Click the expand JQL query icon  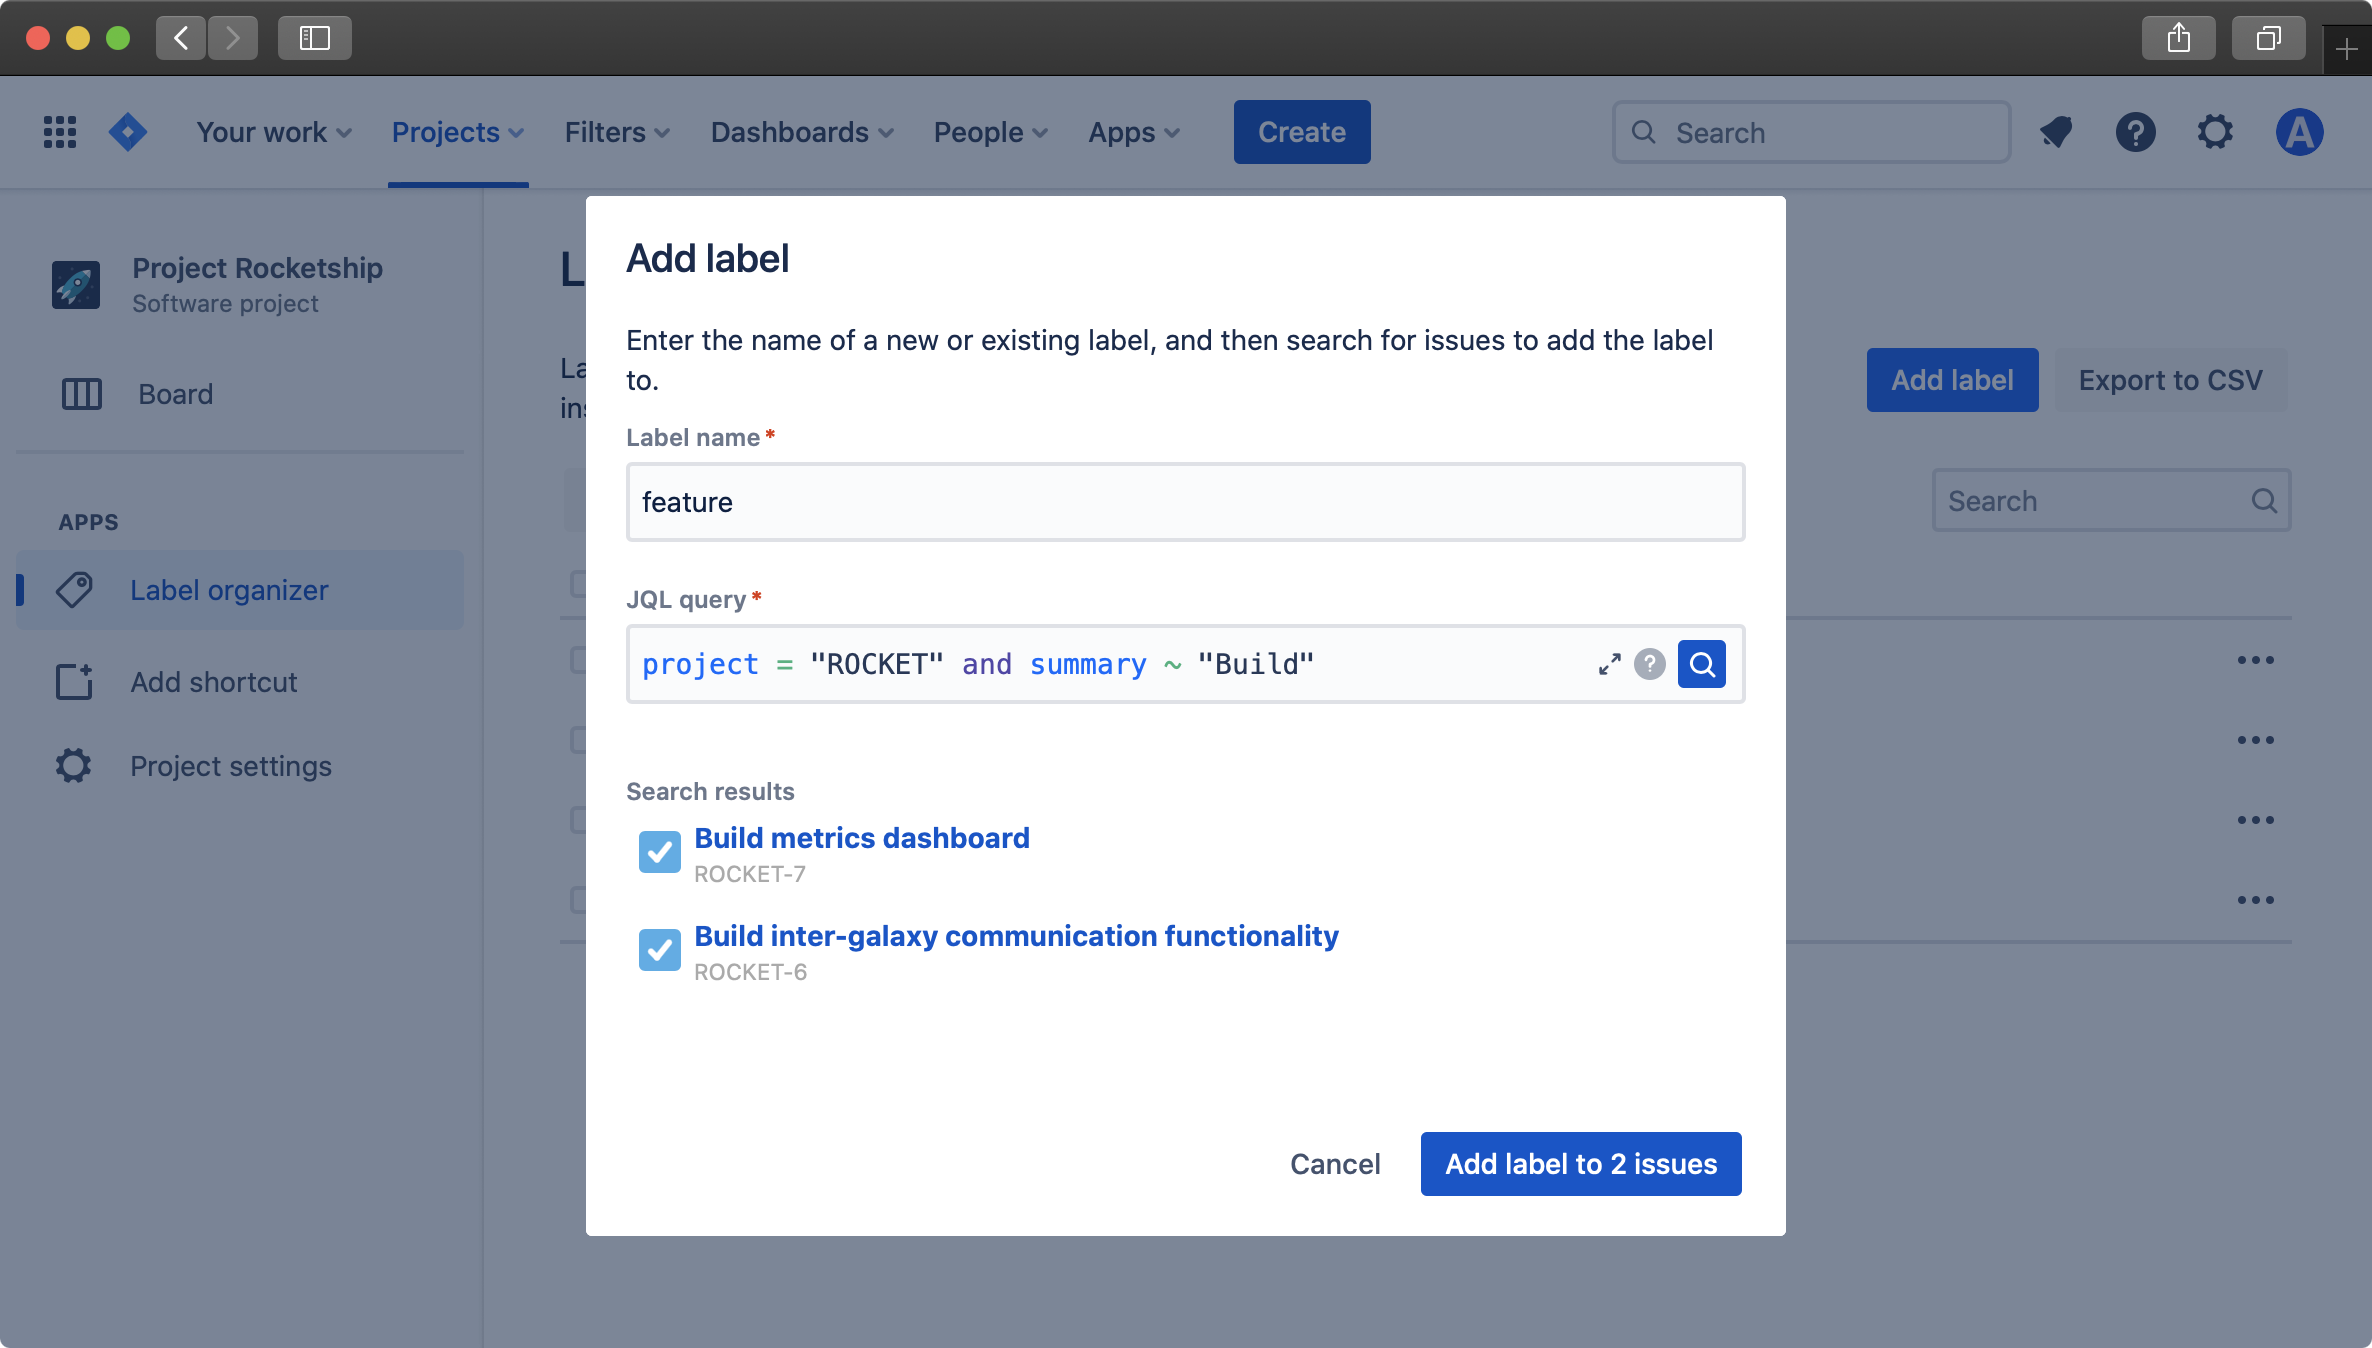point(1610,663)
